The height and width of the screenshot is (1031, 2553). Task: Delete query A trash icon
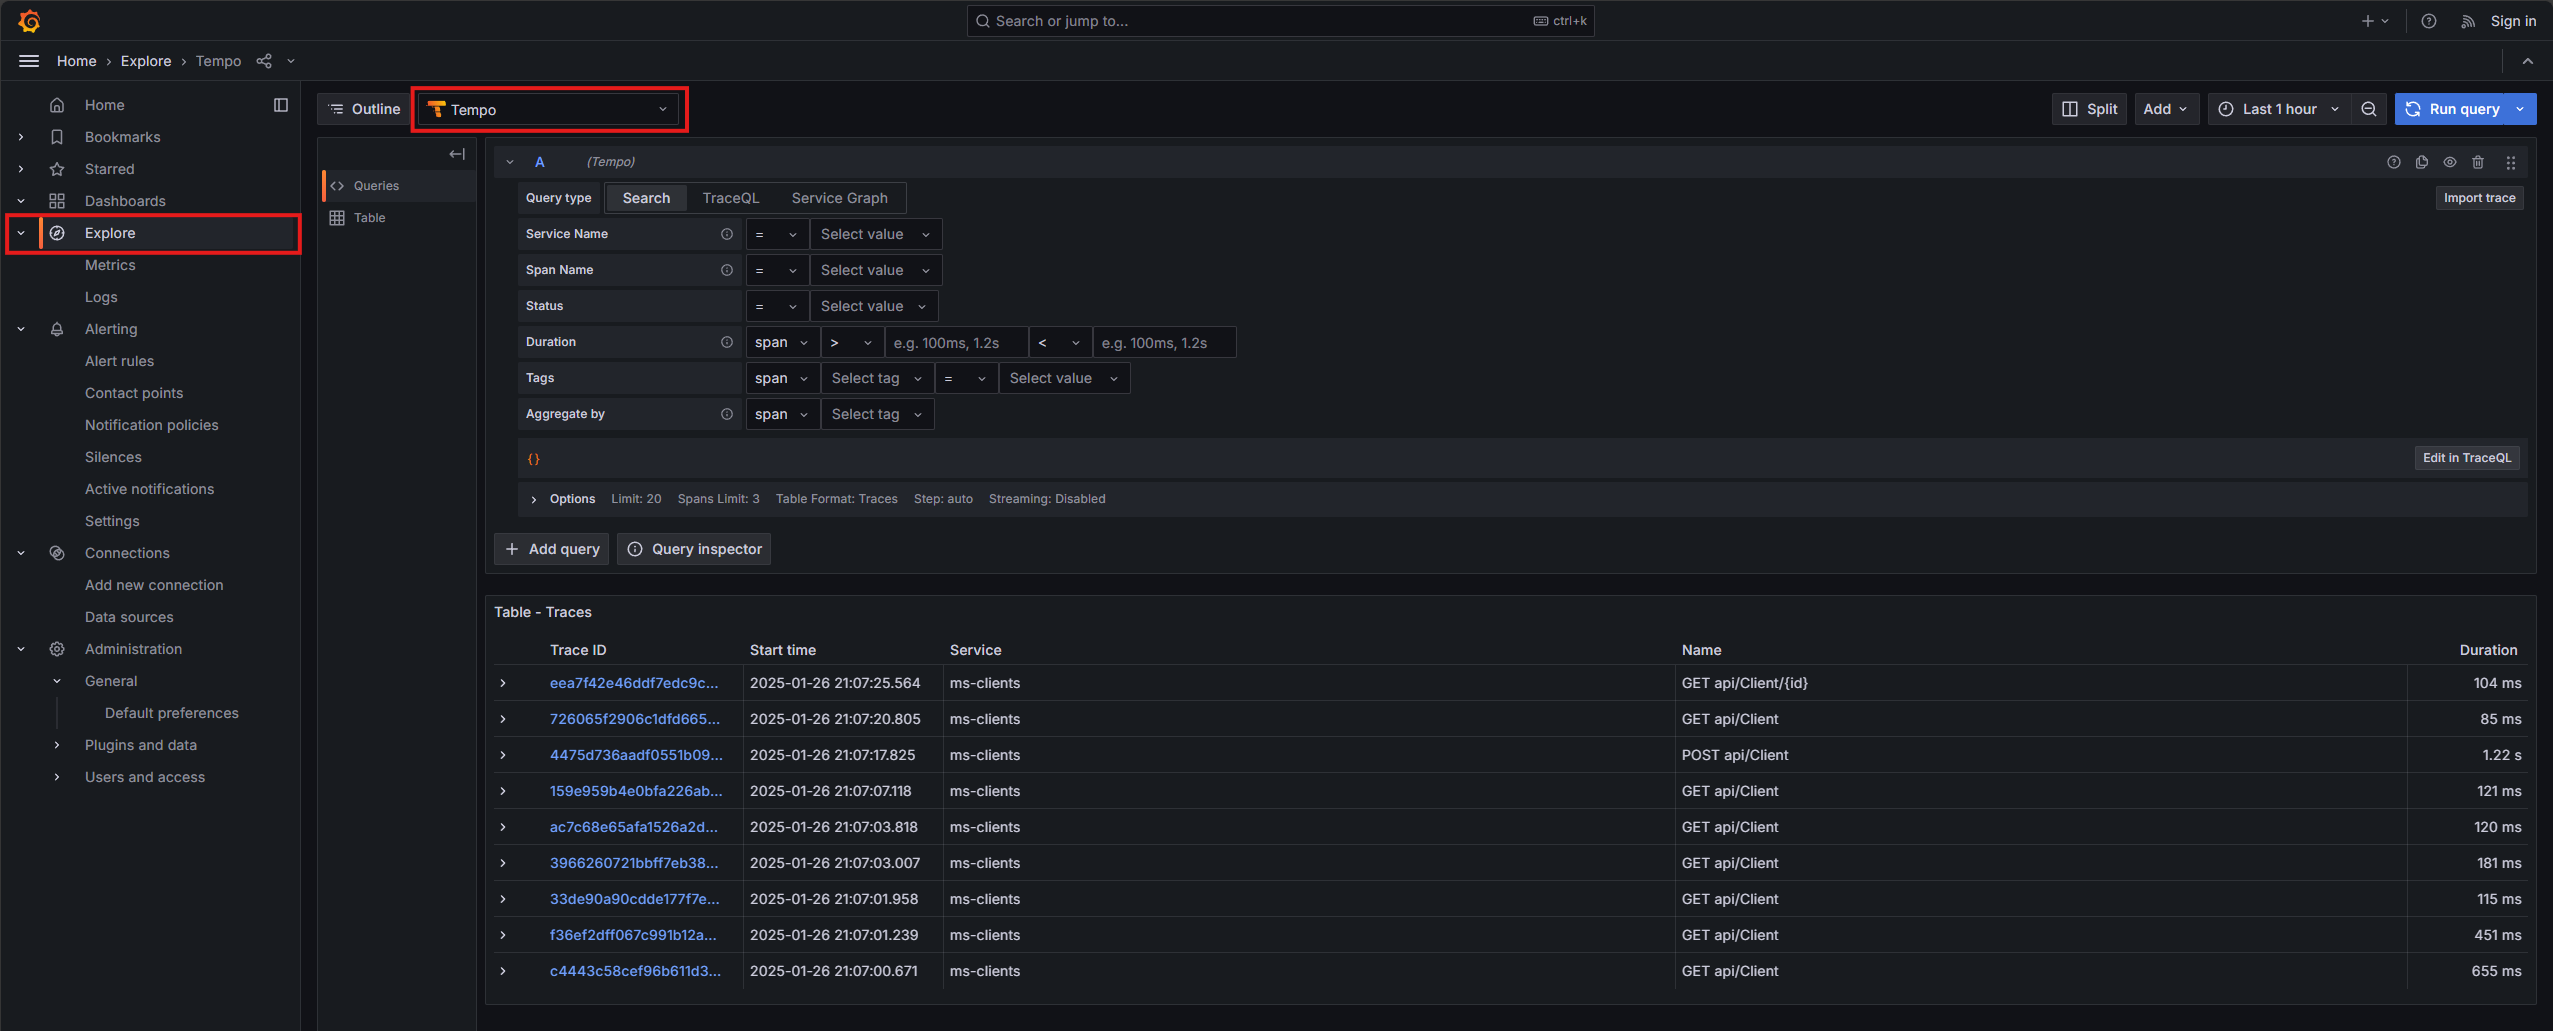(x=2478, y=162)
